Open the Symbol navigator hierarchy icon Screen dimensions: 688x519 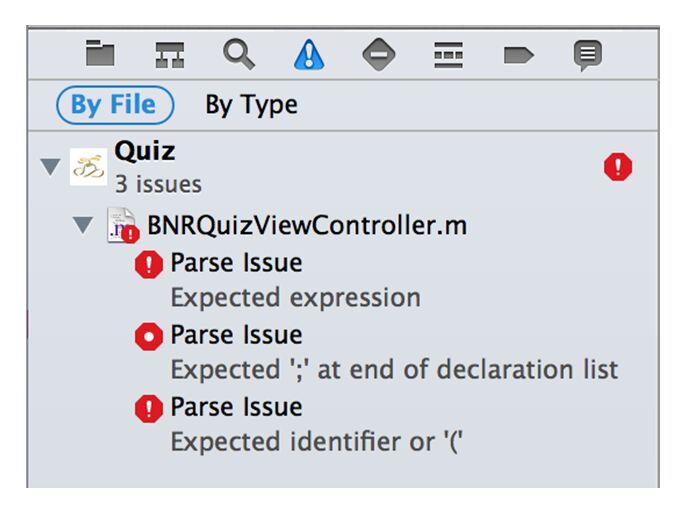tap(170, 55)
